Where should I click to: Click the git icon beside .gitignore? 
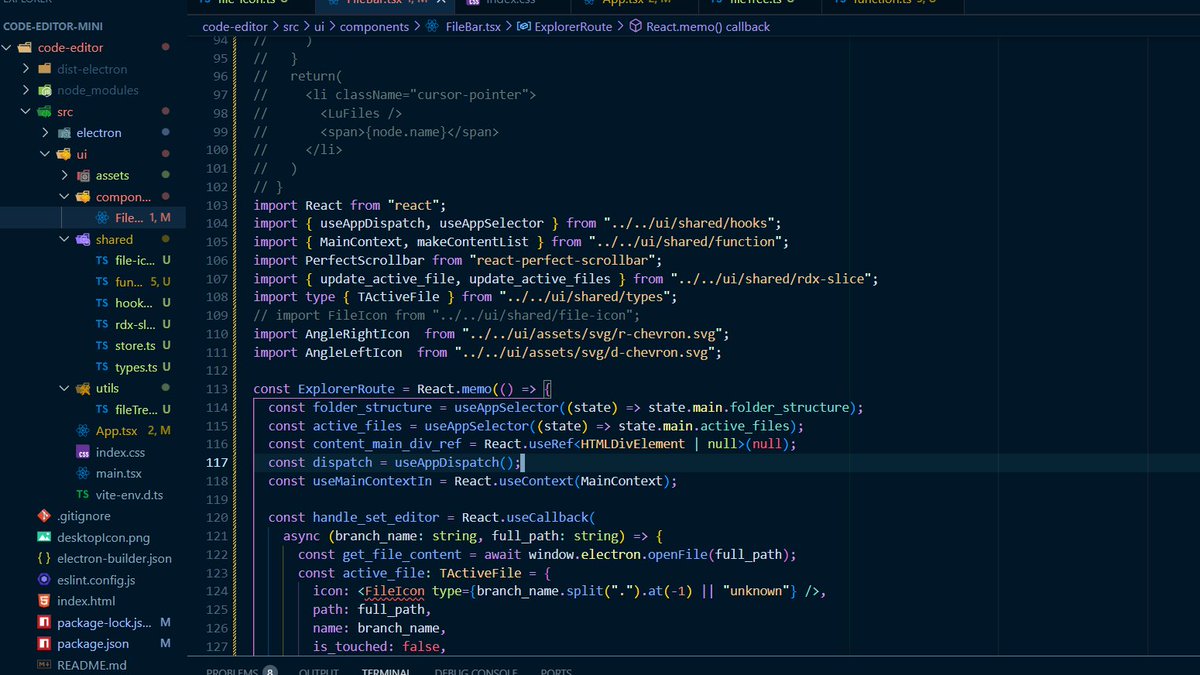point(44,516)
